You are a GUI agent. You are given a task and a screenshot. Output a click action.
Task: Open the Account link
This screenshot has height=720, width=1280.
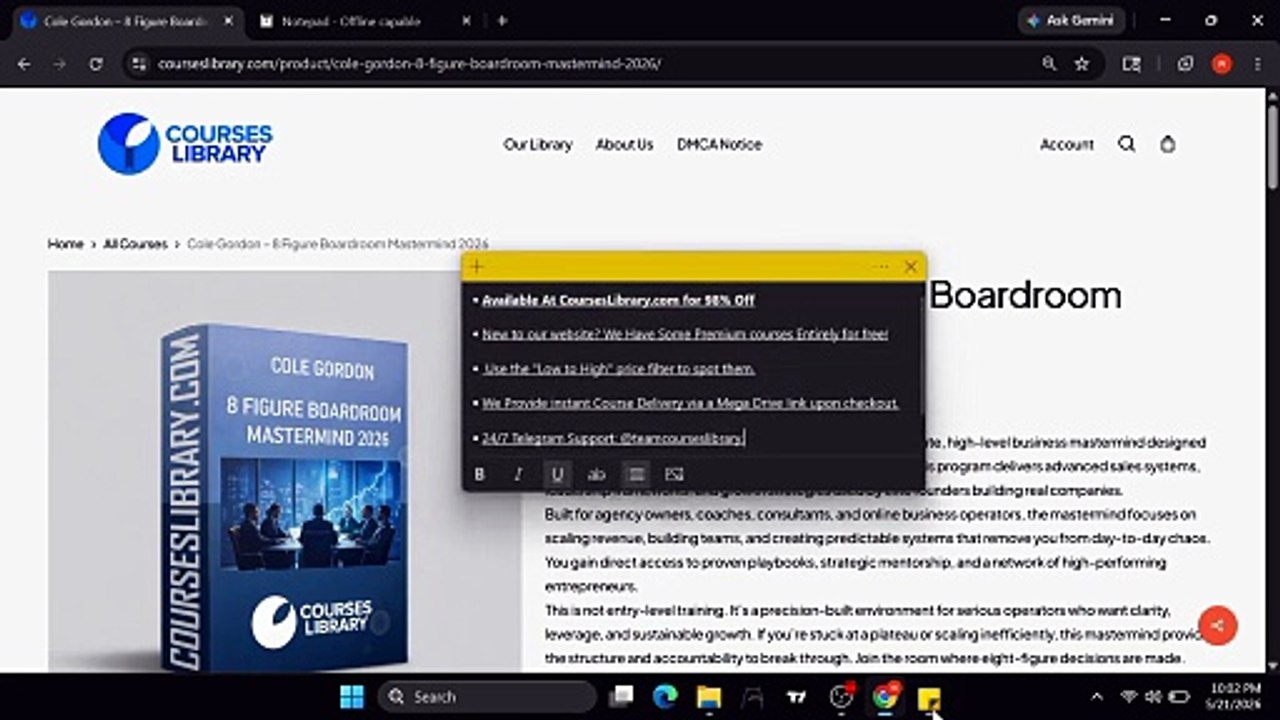click(1067, 144)
